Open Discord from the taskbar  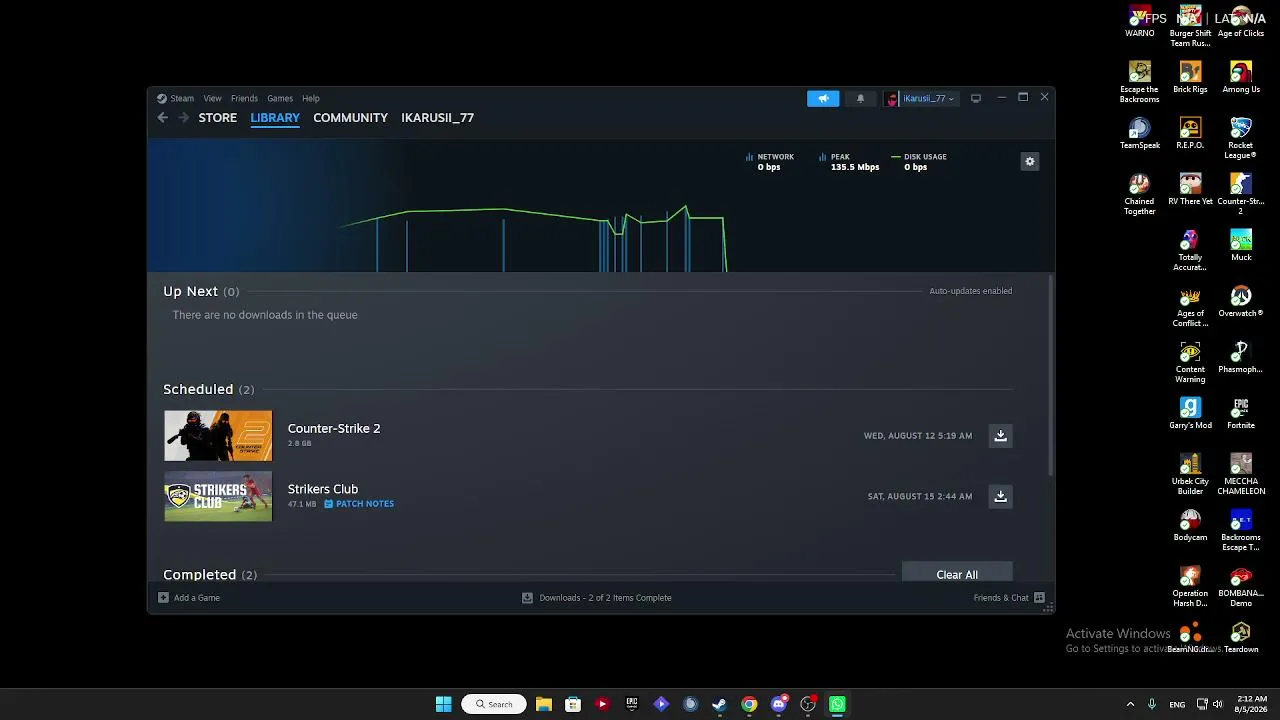click(779, 704)
